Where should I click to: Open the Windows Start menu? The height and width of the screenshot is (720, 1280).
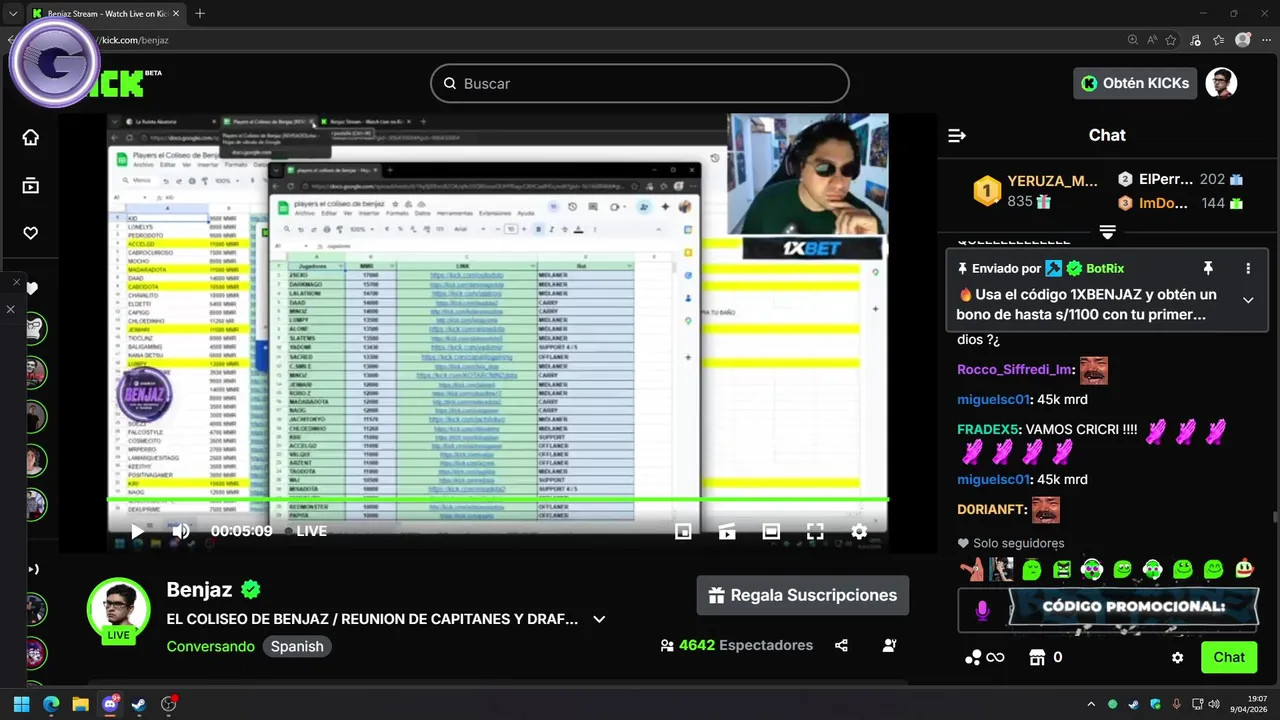[21, 704]
